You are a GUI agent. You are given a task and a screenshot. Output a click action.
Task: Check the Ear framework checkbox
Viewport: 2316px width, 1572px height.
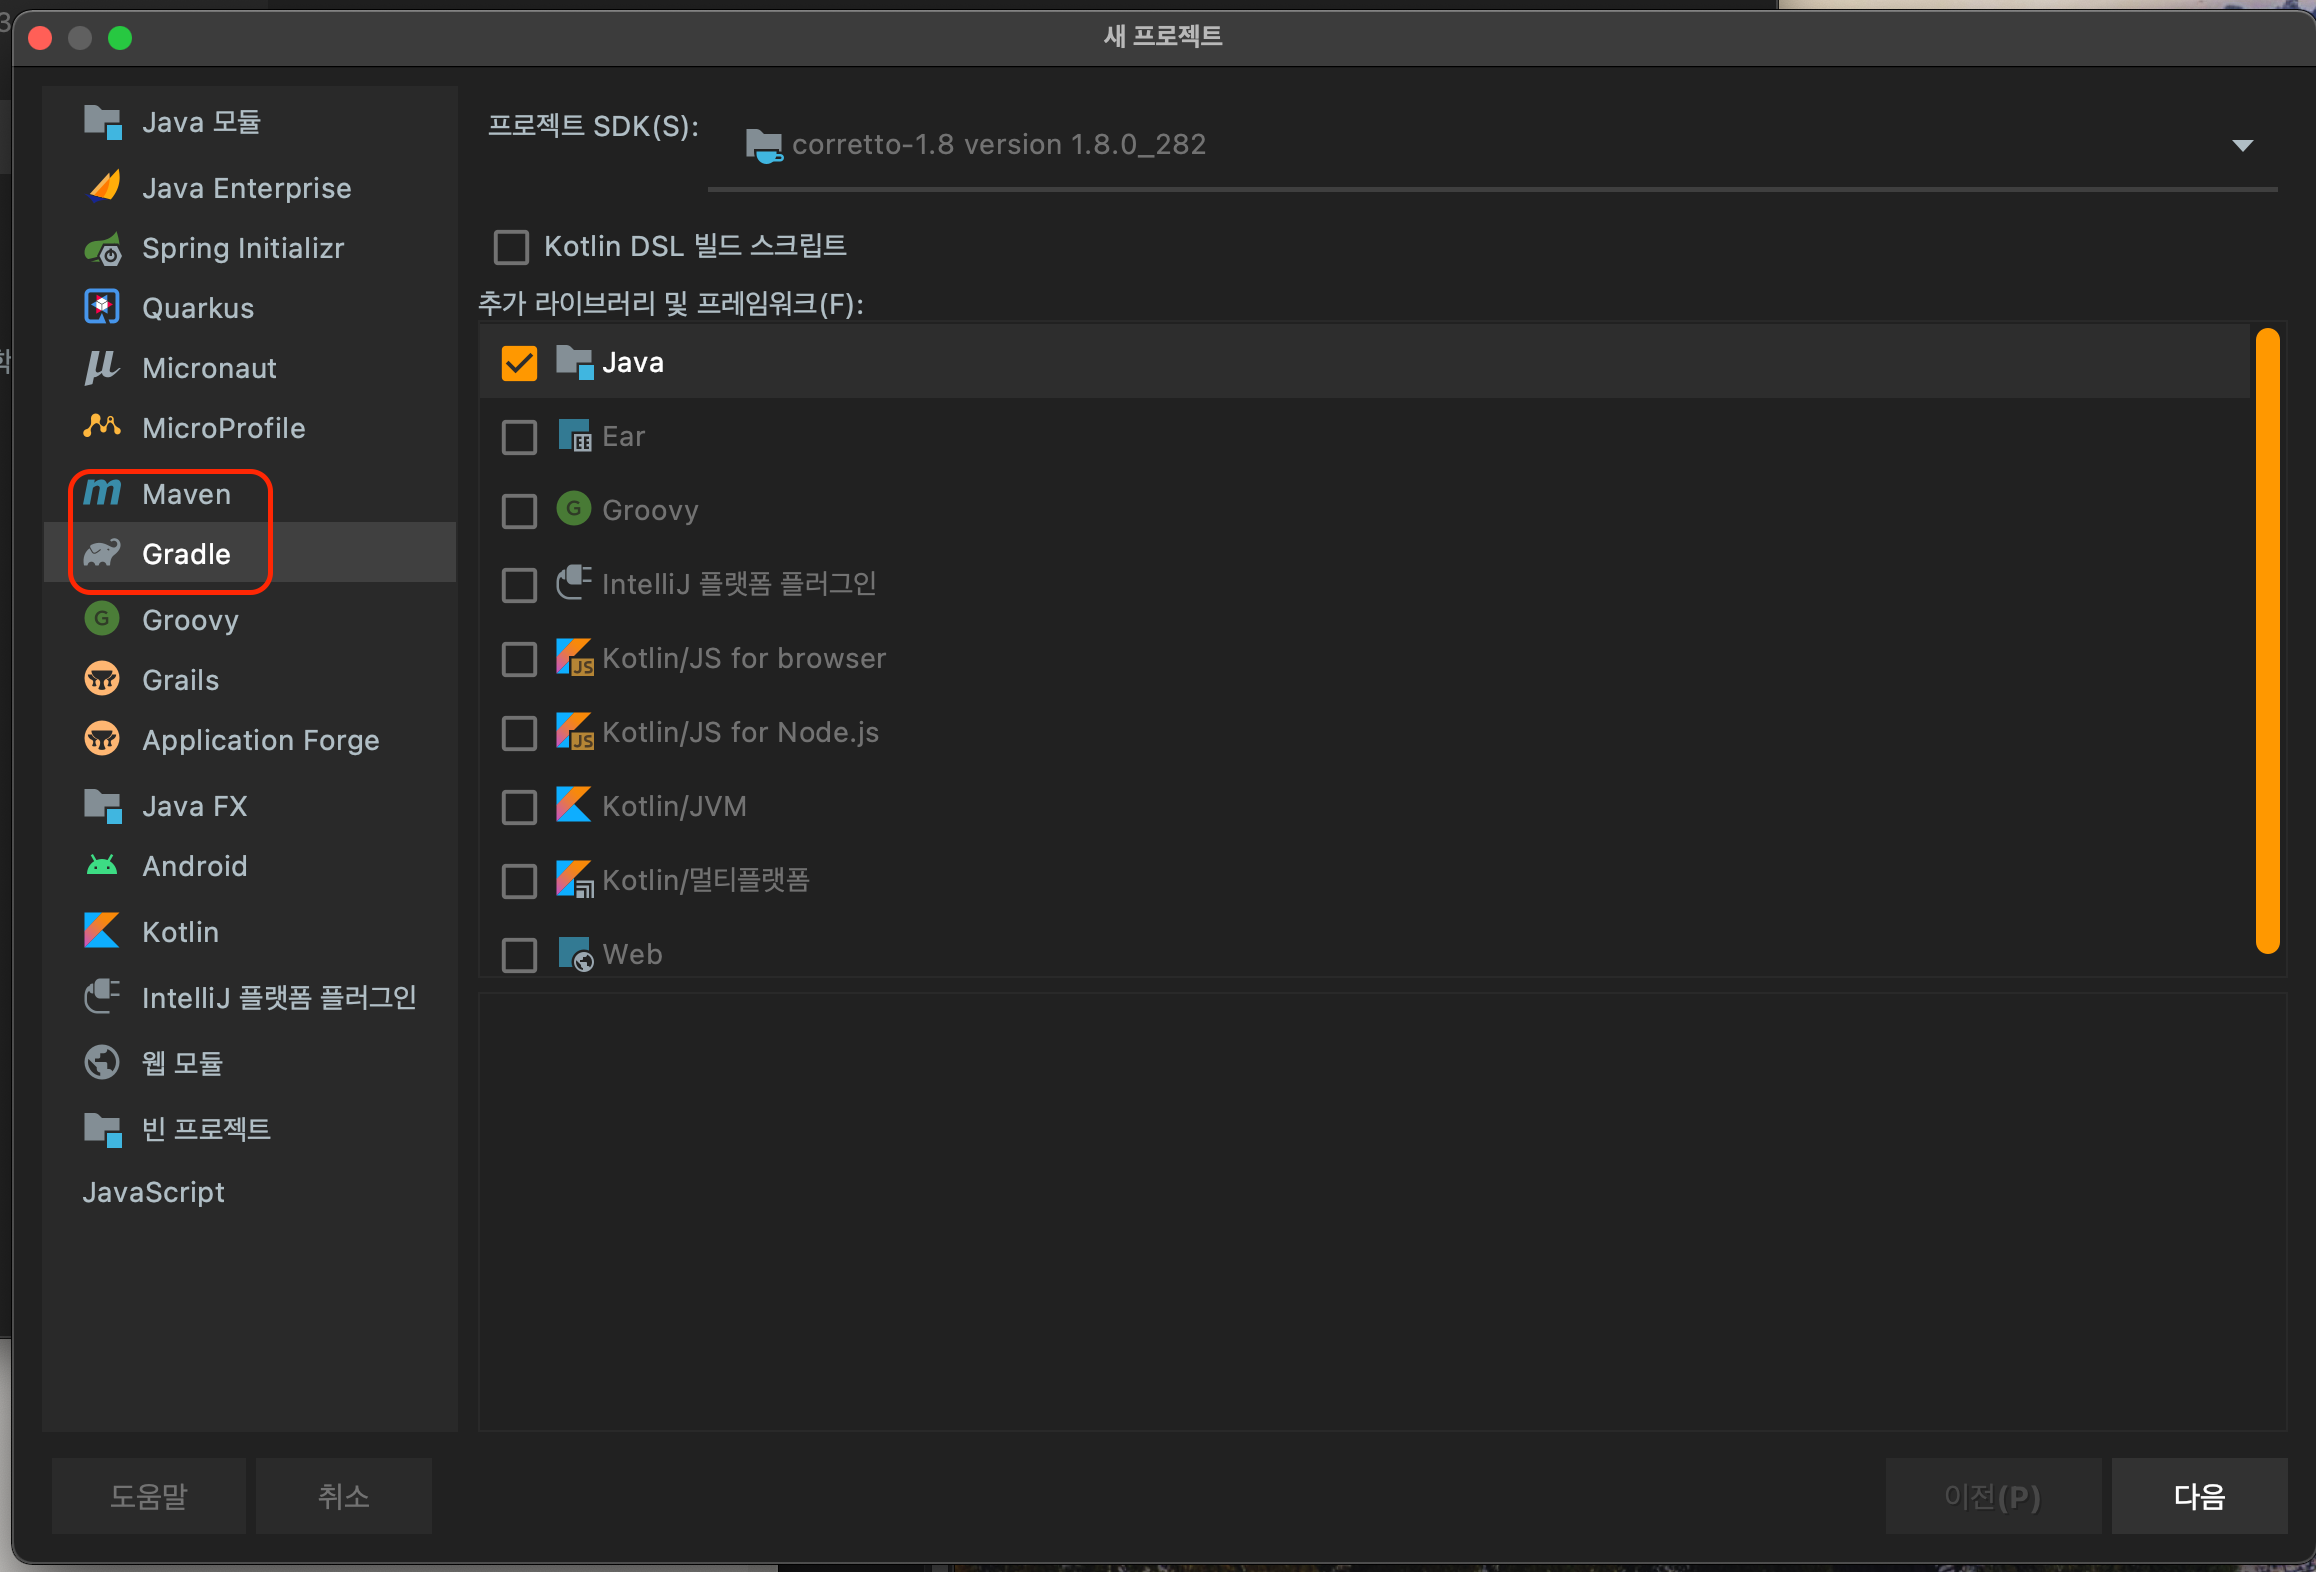(x=519, y=437)
